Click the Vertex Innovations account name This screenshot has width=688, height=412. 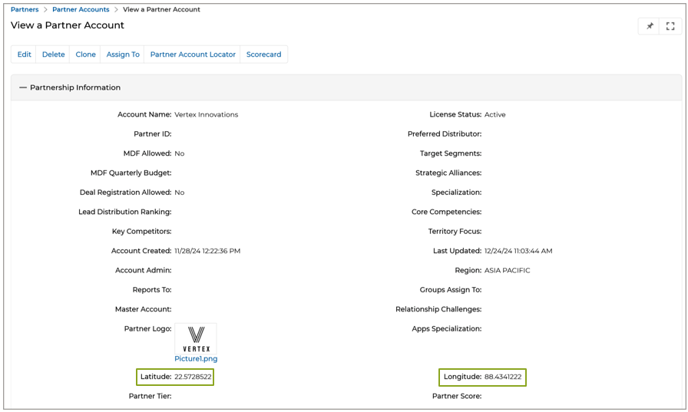click(x=206, y=115)
